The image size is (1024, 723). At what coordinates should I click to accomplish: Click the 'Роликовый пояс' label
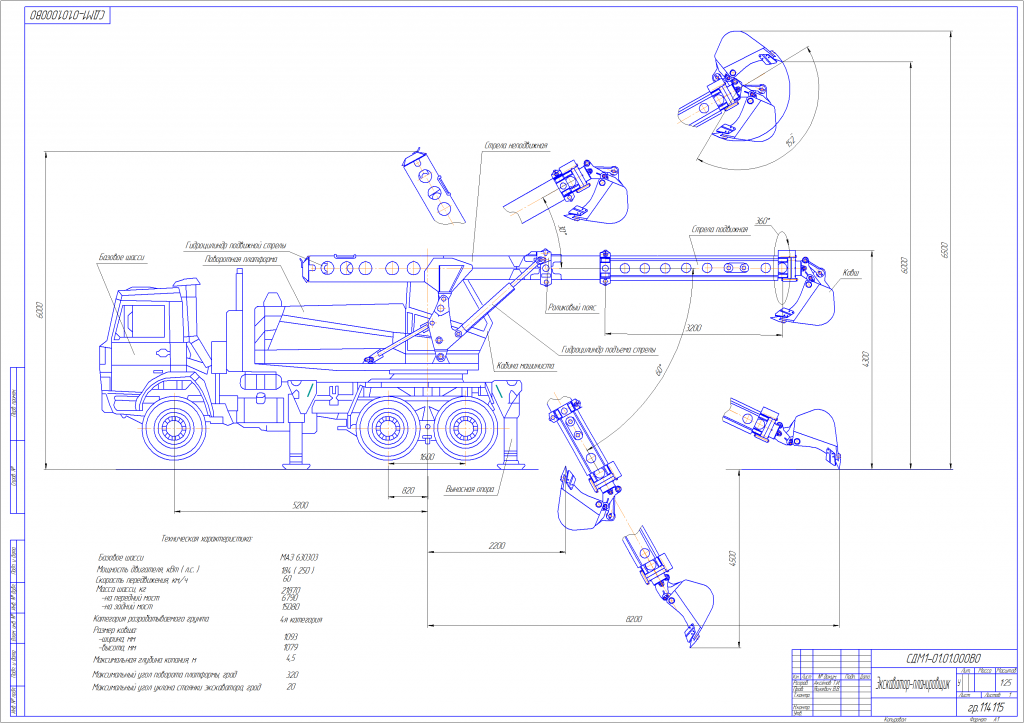(572, 307)
